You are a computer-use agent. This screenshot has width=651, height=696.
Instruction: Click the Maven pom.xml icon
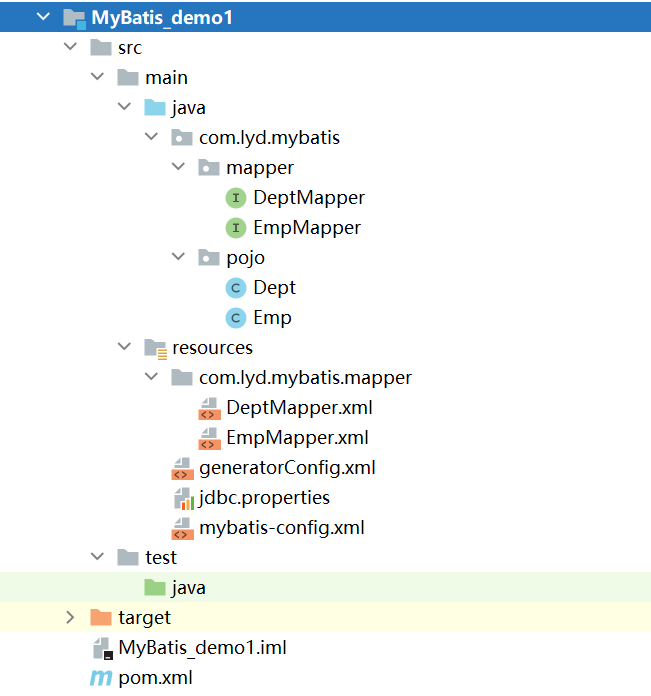(x=101, y=678)
